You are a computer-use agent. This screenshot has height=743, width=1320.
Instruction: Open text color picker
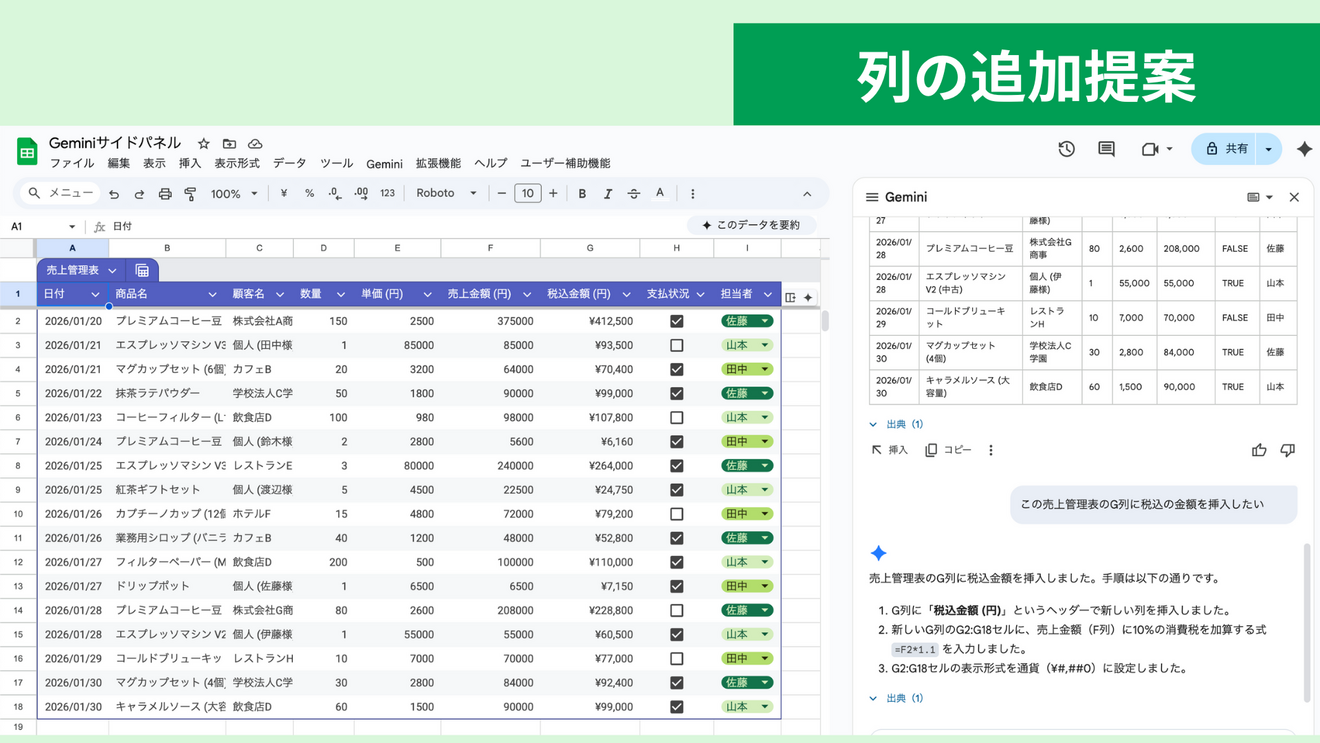click(x=660, y=194)
